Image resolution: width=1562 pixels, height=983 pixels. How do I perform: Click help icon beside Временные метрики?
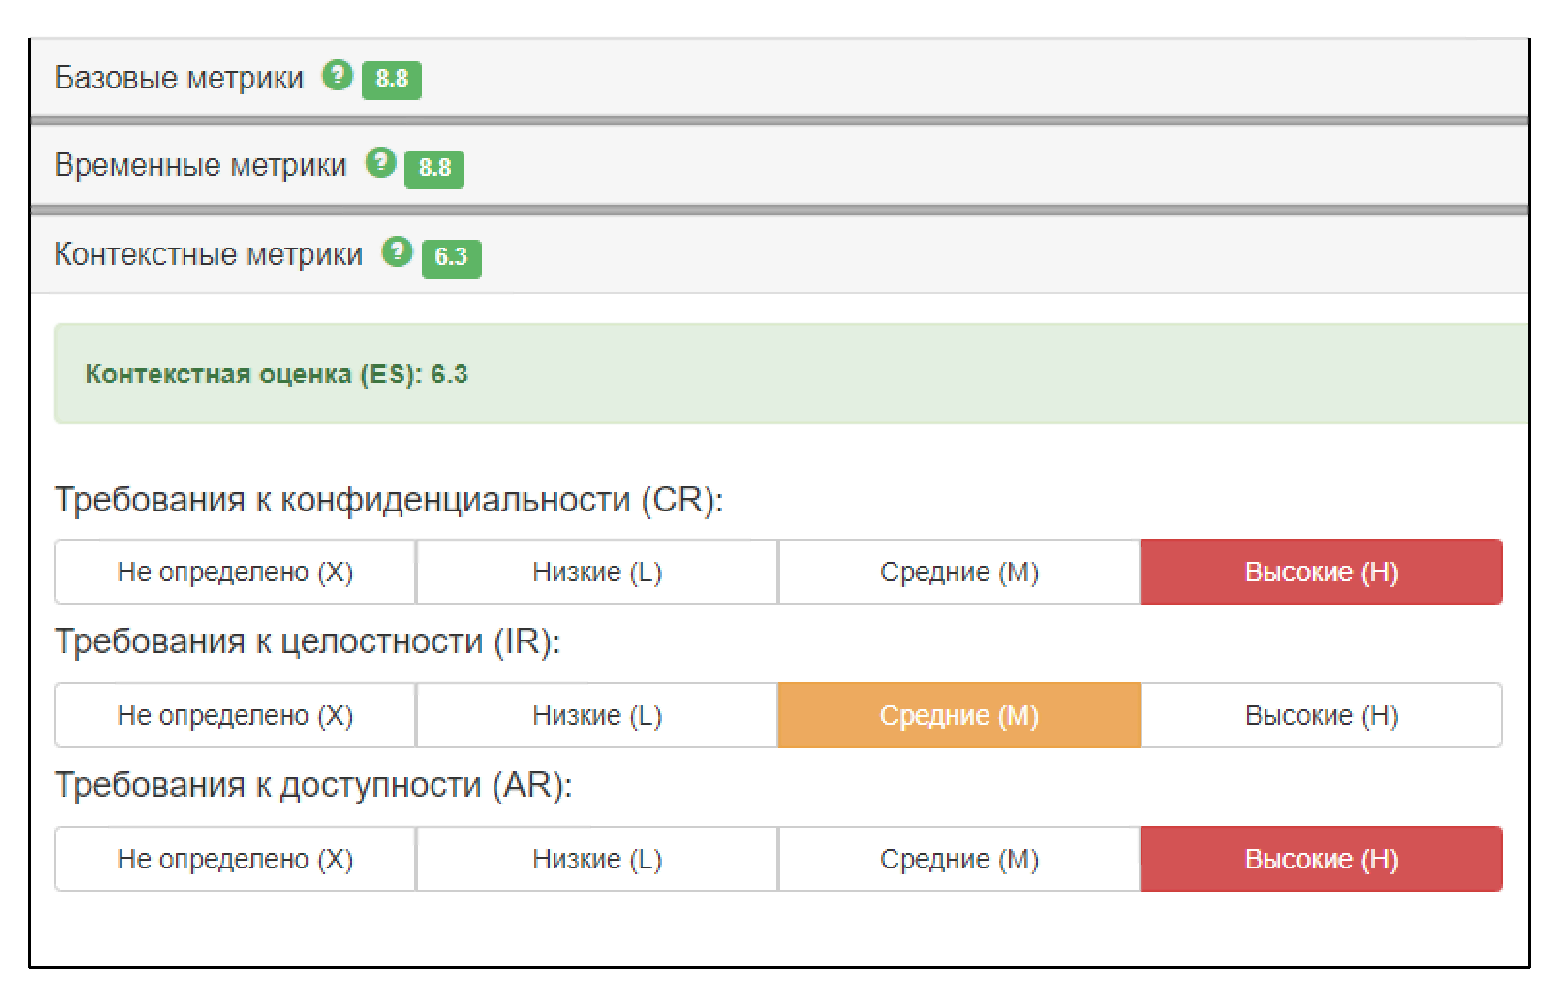(380, 162)
